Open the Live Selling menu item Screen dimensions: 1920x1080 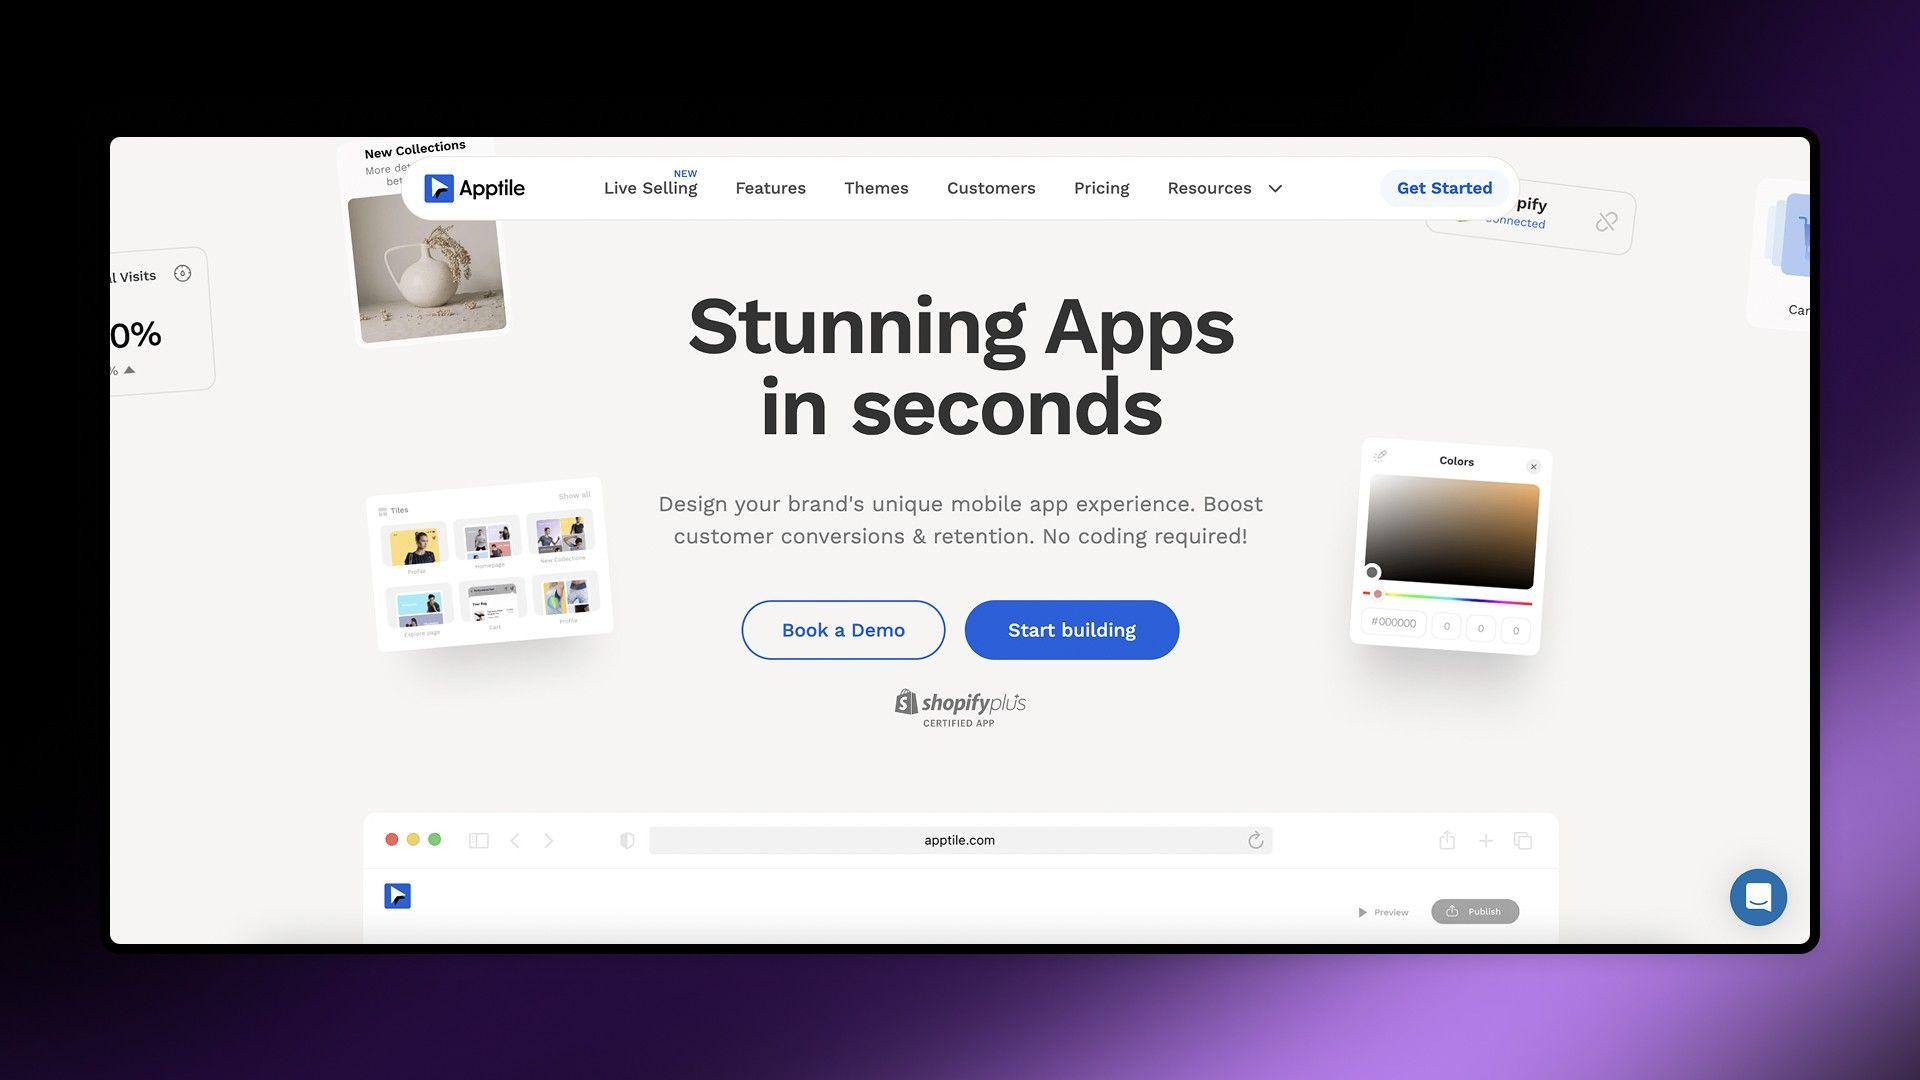pyautogui.click(x=650, y=188)
